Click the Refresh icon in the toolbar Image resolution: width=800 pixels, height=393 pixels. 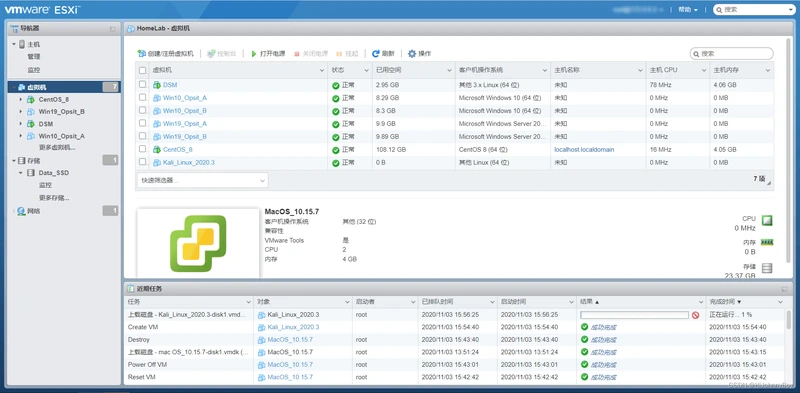[376, 54]
